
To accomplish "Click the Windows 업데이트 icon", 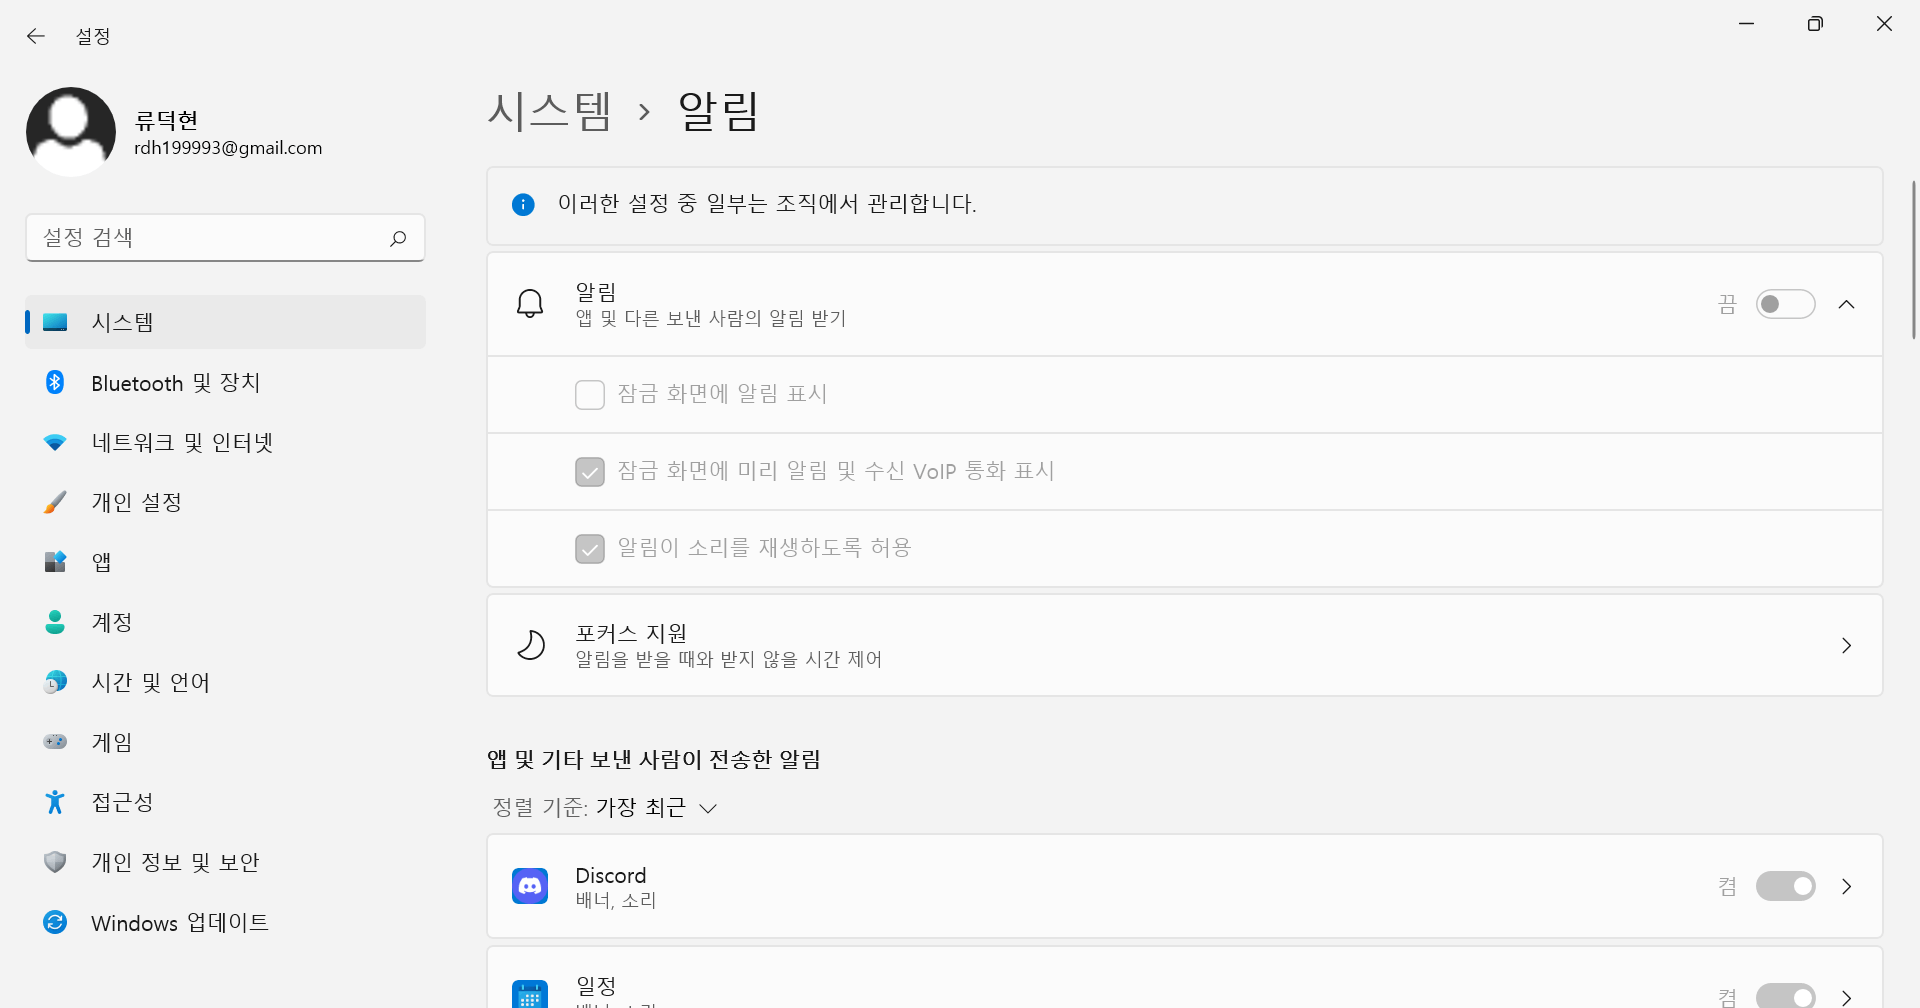I will click(55, 922).
